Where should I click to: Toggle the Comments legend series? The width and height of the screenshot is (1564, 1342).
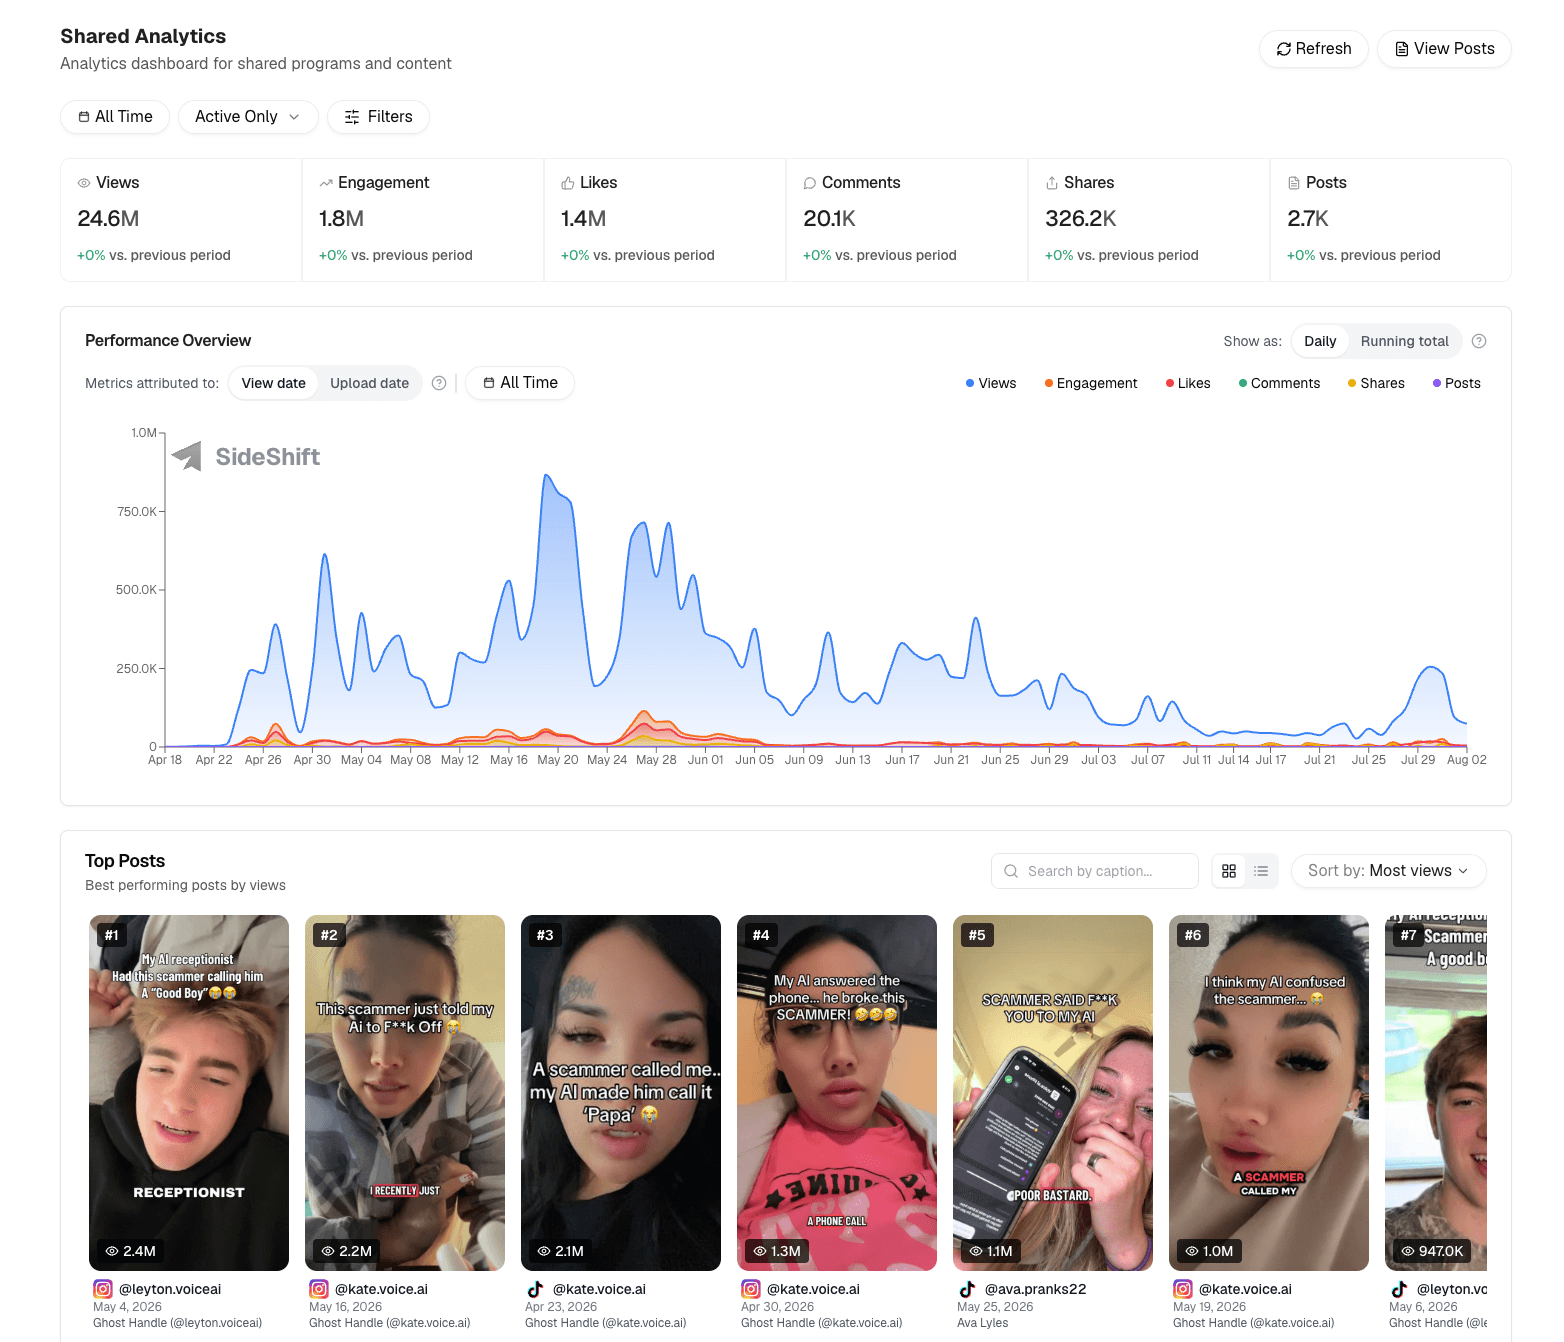pyautogui.click(x=1279, y=383)
